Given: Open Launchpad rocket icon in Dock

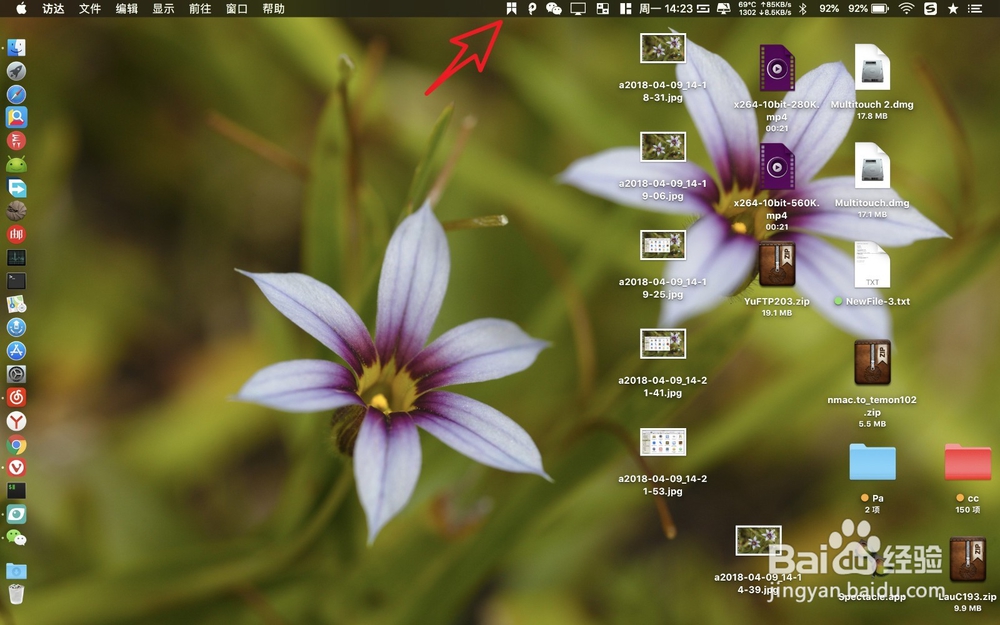Looking at the screenshot, I should pos(16,71).
